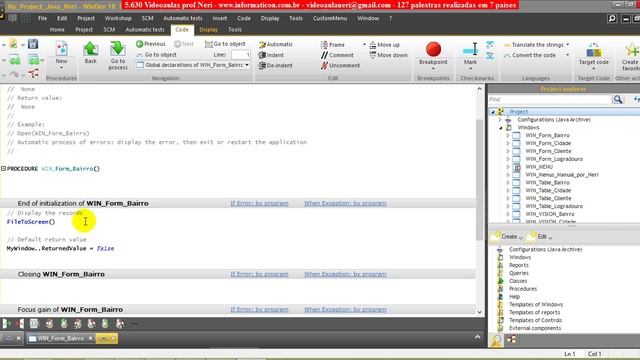
Task: Click When Exception link for Focus gain
Action: 345,309
